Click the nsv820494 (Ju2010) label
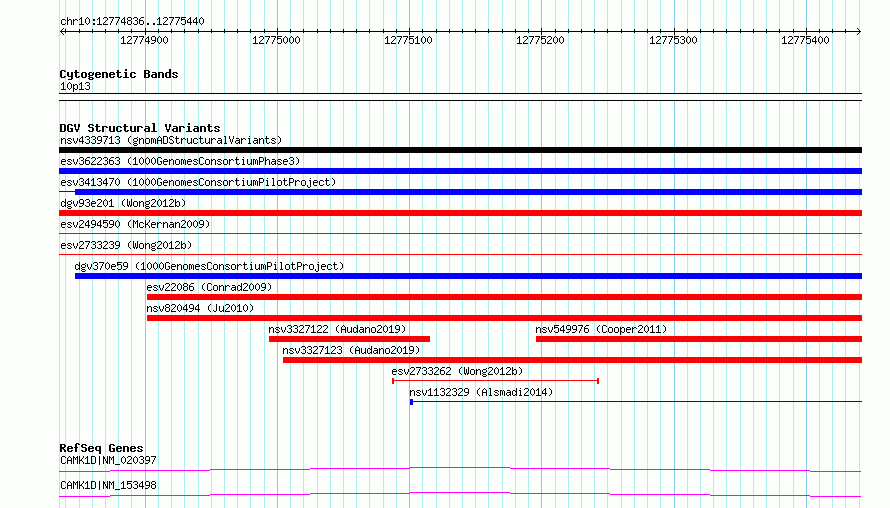 click(200, 308)
